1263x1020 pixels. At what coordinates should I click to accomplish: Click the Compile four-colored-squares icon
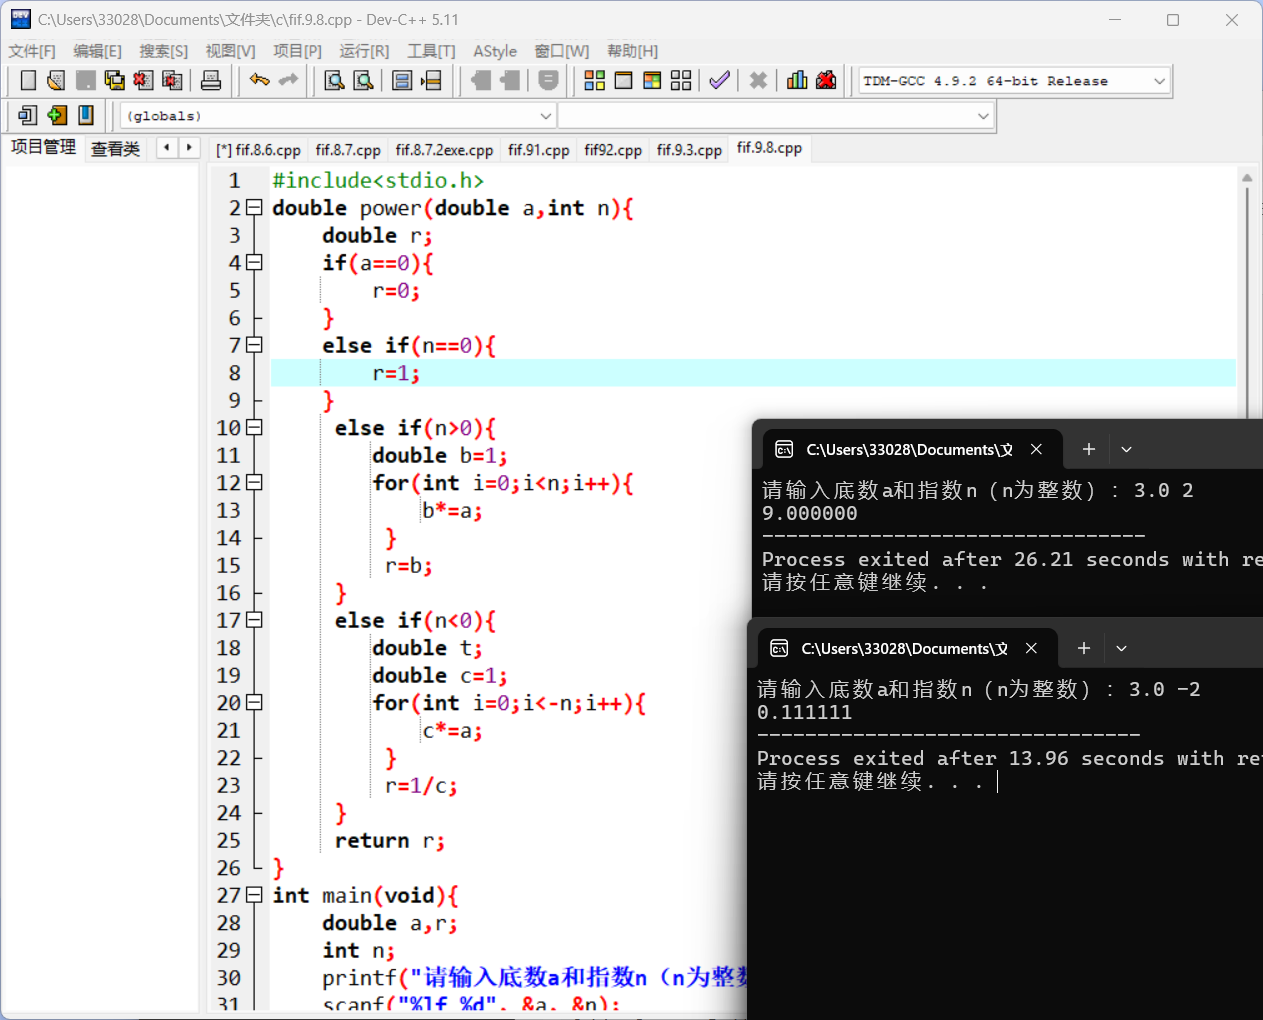tap(595, 80)
